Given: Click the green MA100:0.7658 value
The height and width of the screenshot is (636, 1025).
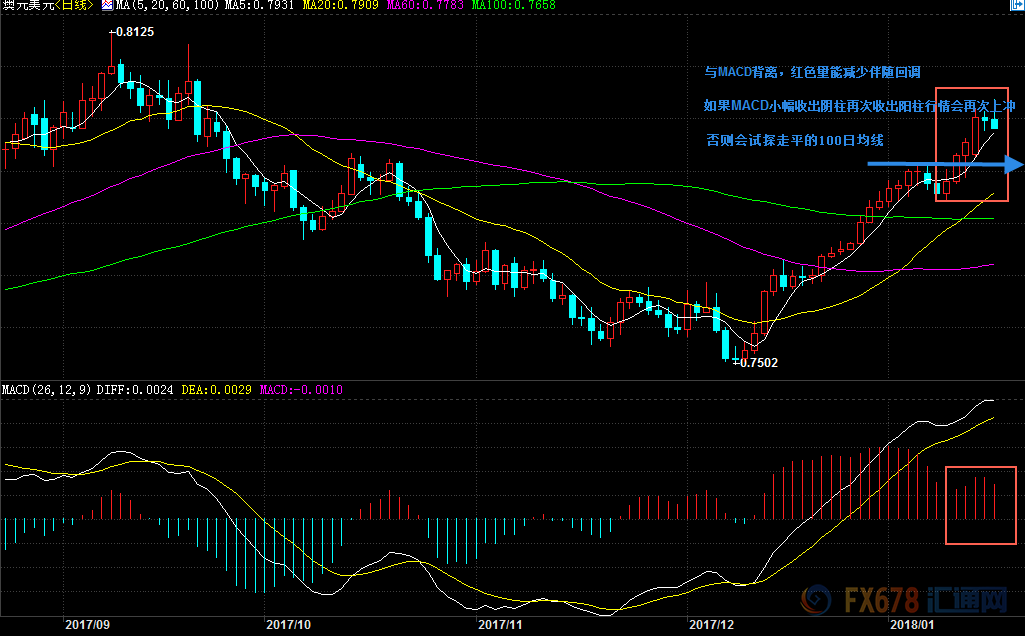Looking at the screenshot, I should (x=514, y=5).
